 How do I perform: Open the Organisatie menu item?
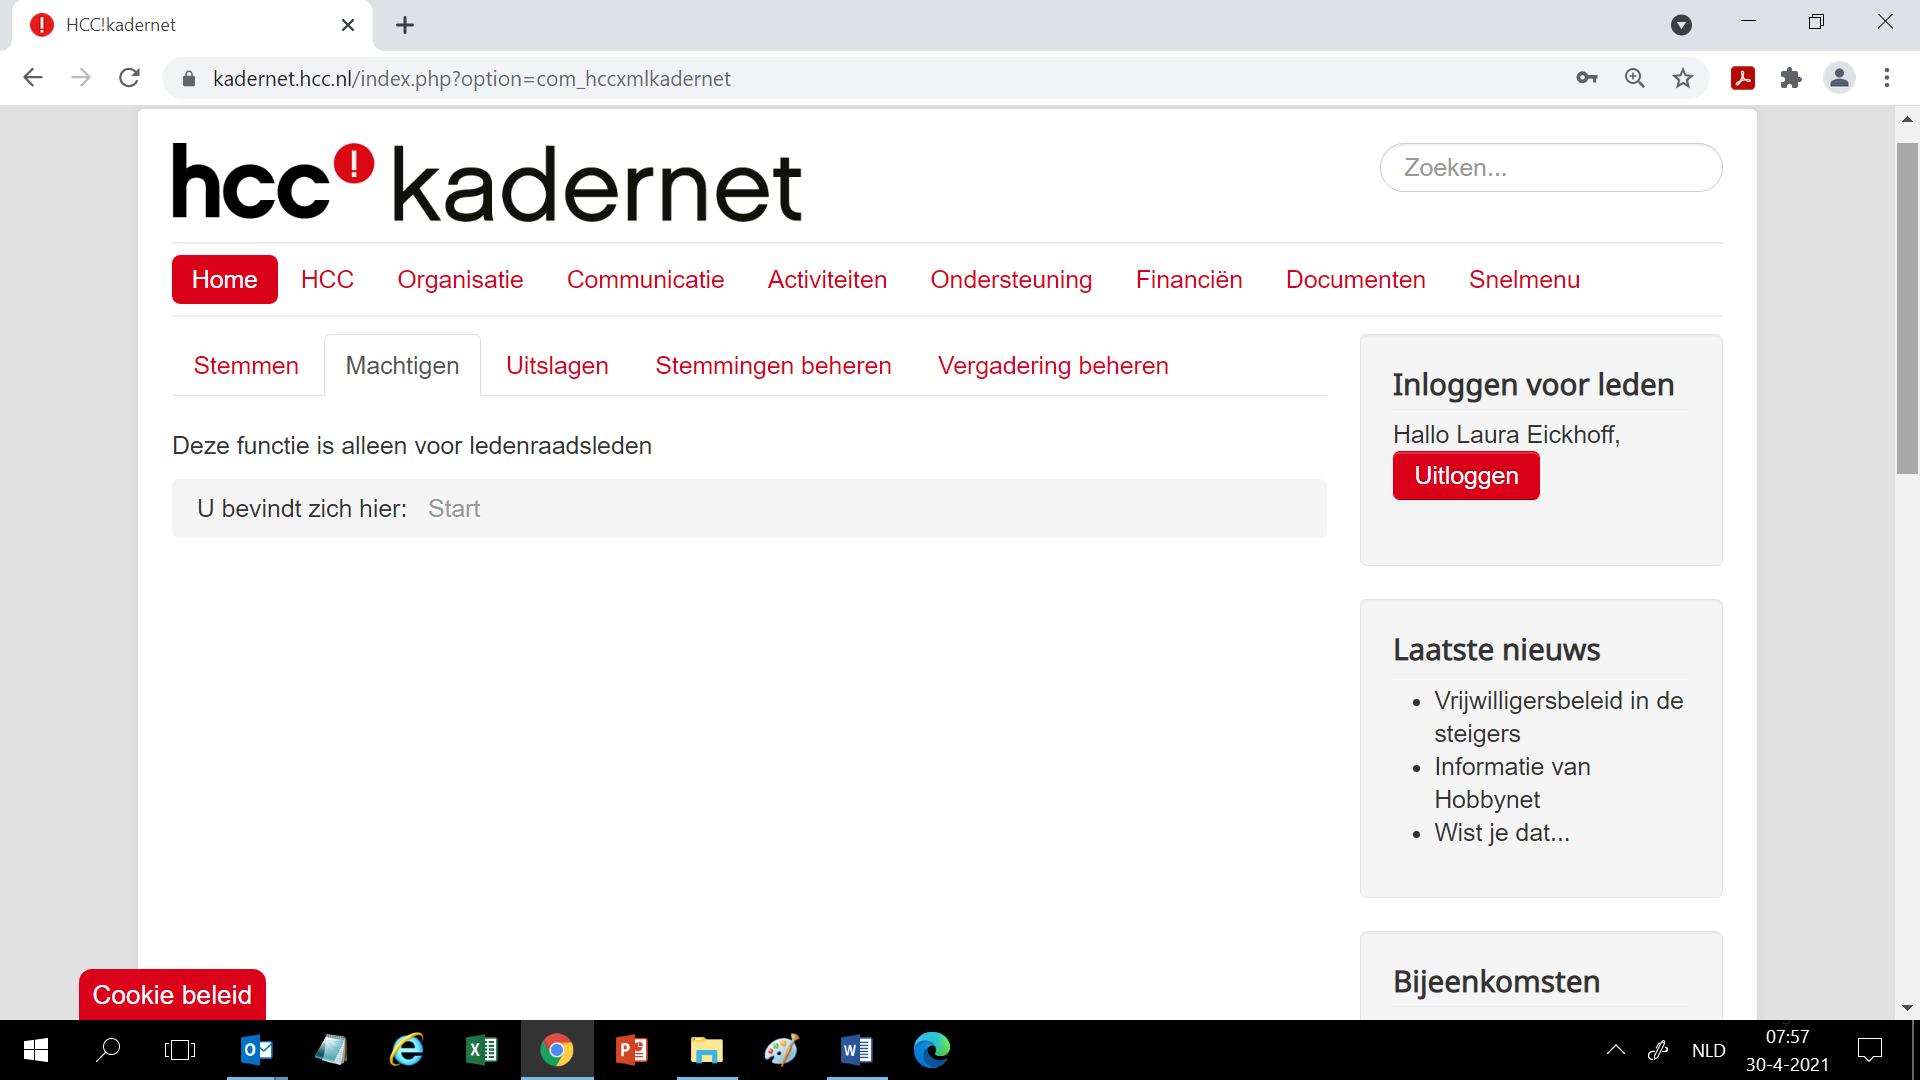(x=460, y=280)
